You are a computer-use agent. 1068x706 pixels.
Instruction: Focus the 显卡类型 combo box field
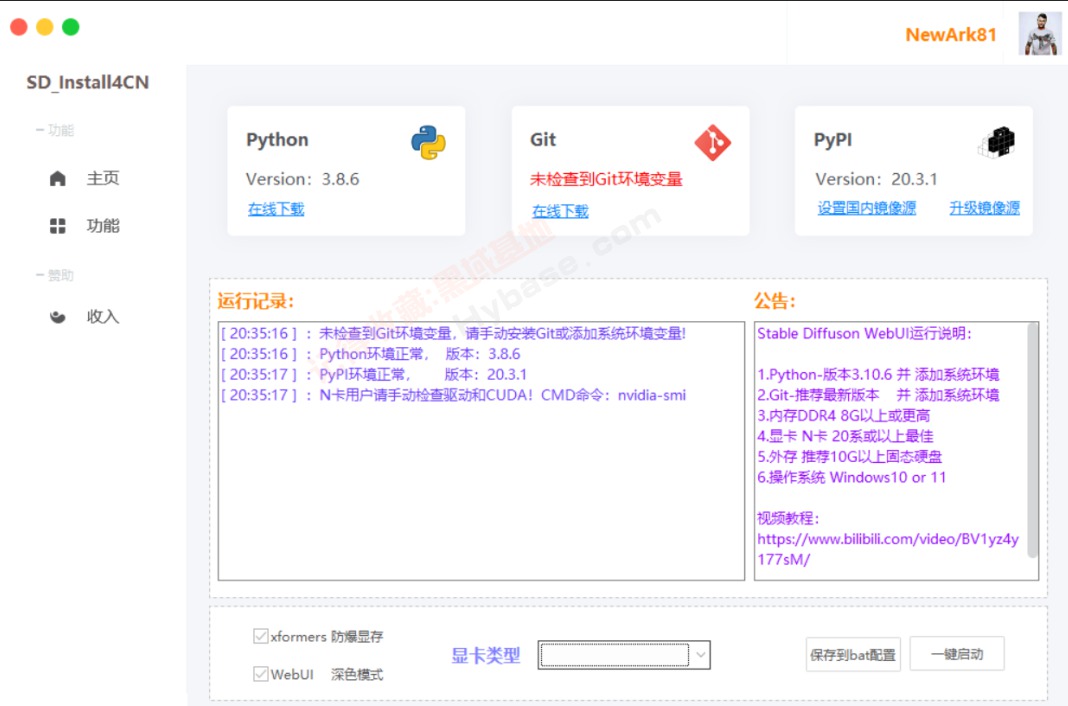[x=624, y=655]
